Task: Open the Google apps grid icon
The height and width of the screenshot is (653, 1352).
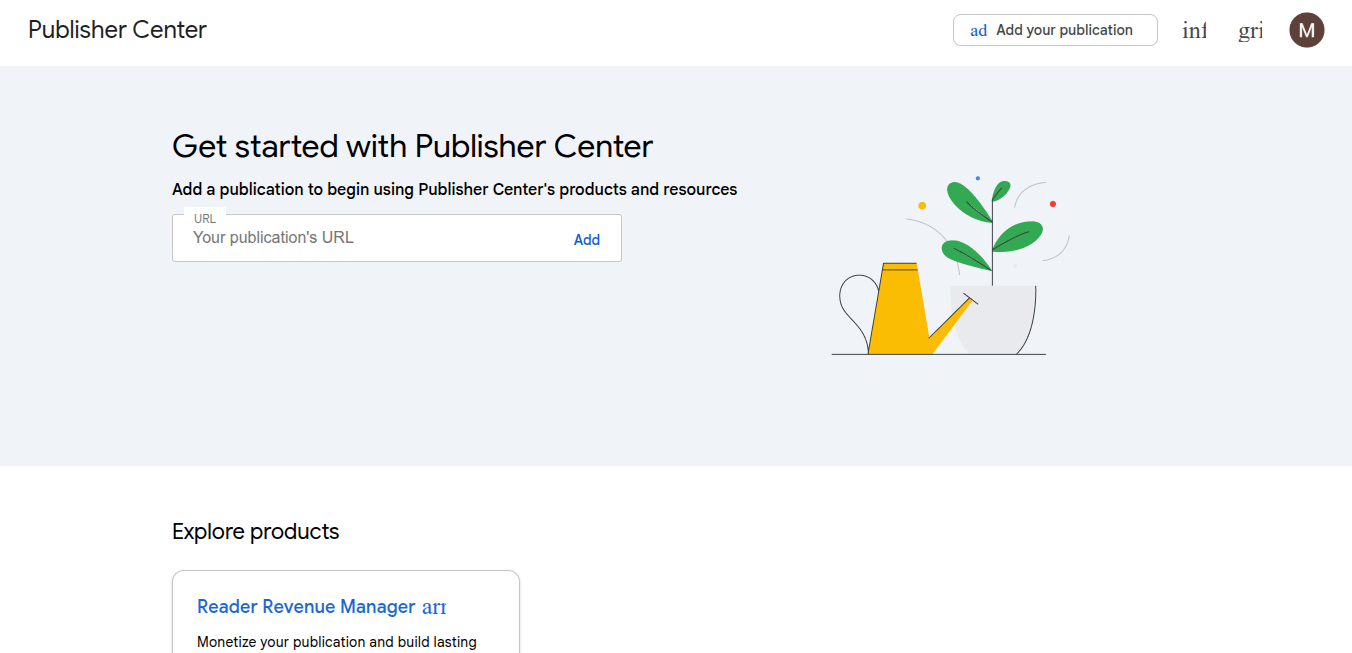Action: click(1250, 31)
